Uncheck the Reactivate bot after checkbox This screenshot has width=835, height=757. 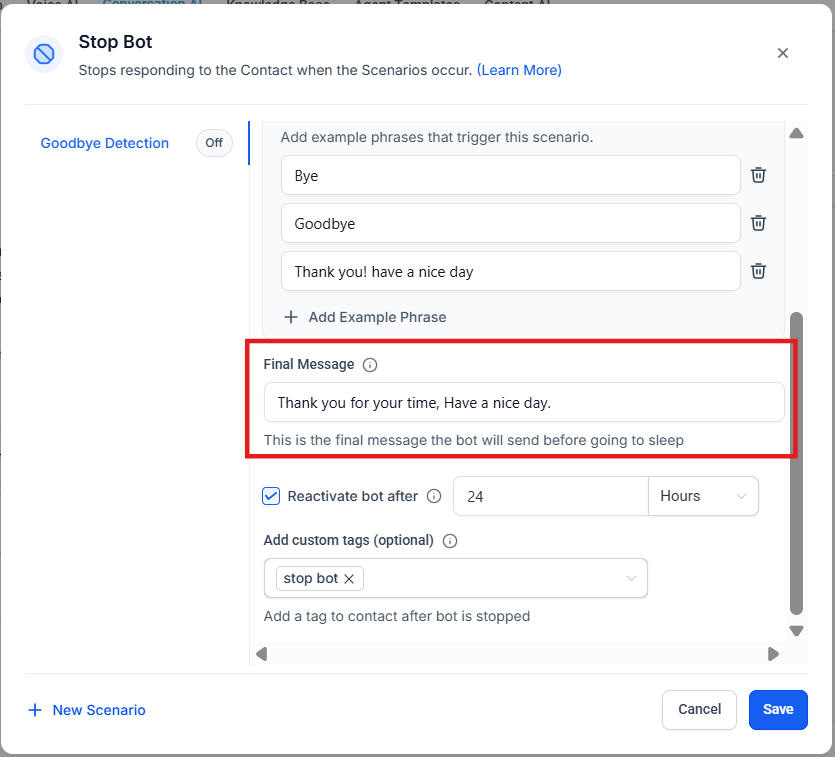tap(271, 496)
